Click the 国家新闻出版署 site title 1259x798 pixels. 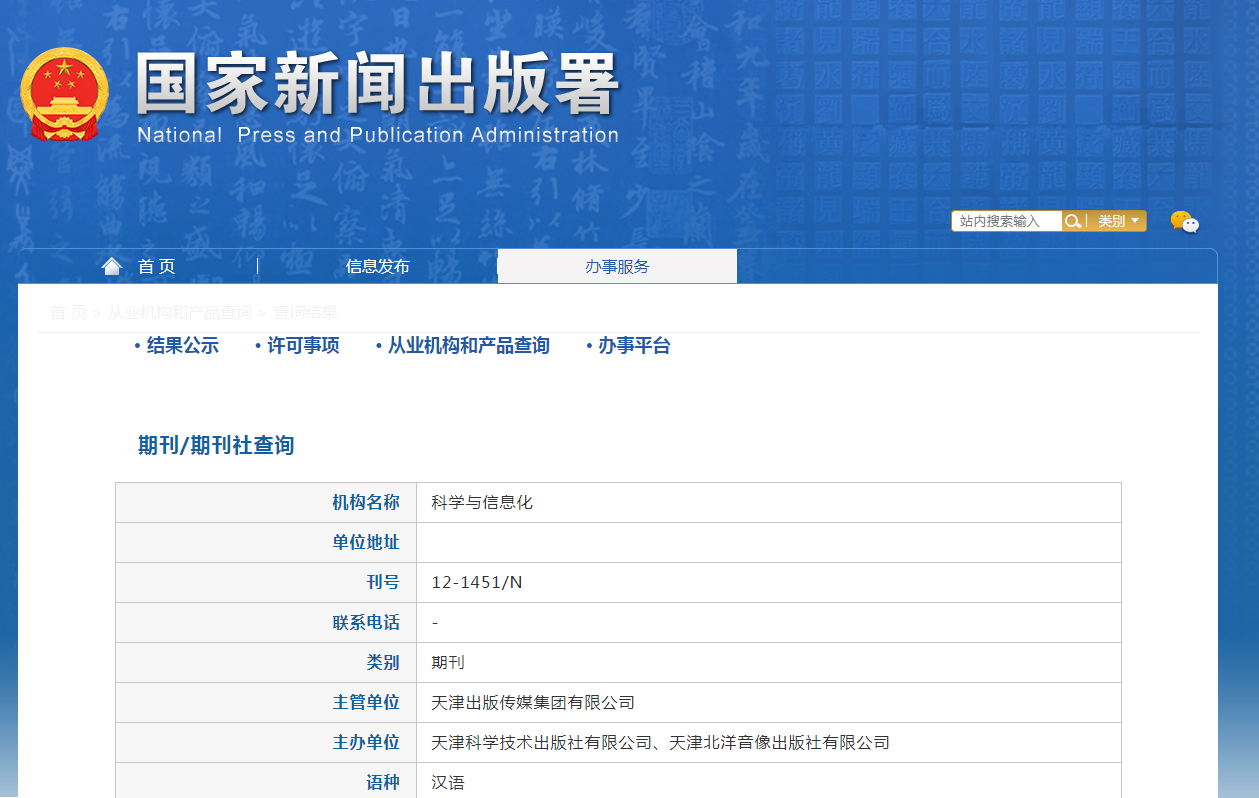(x=377, y=84)
